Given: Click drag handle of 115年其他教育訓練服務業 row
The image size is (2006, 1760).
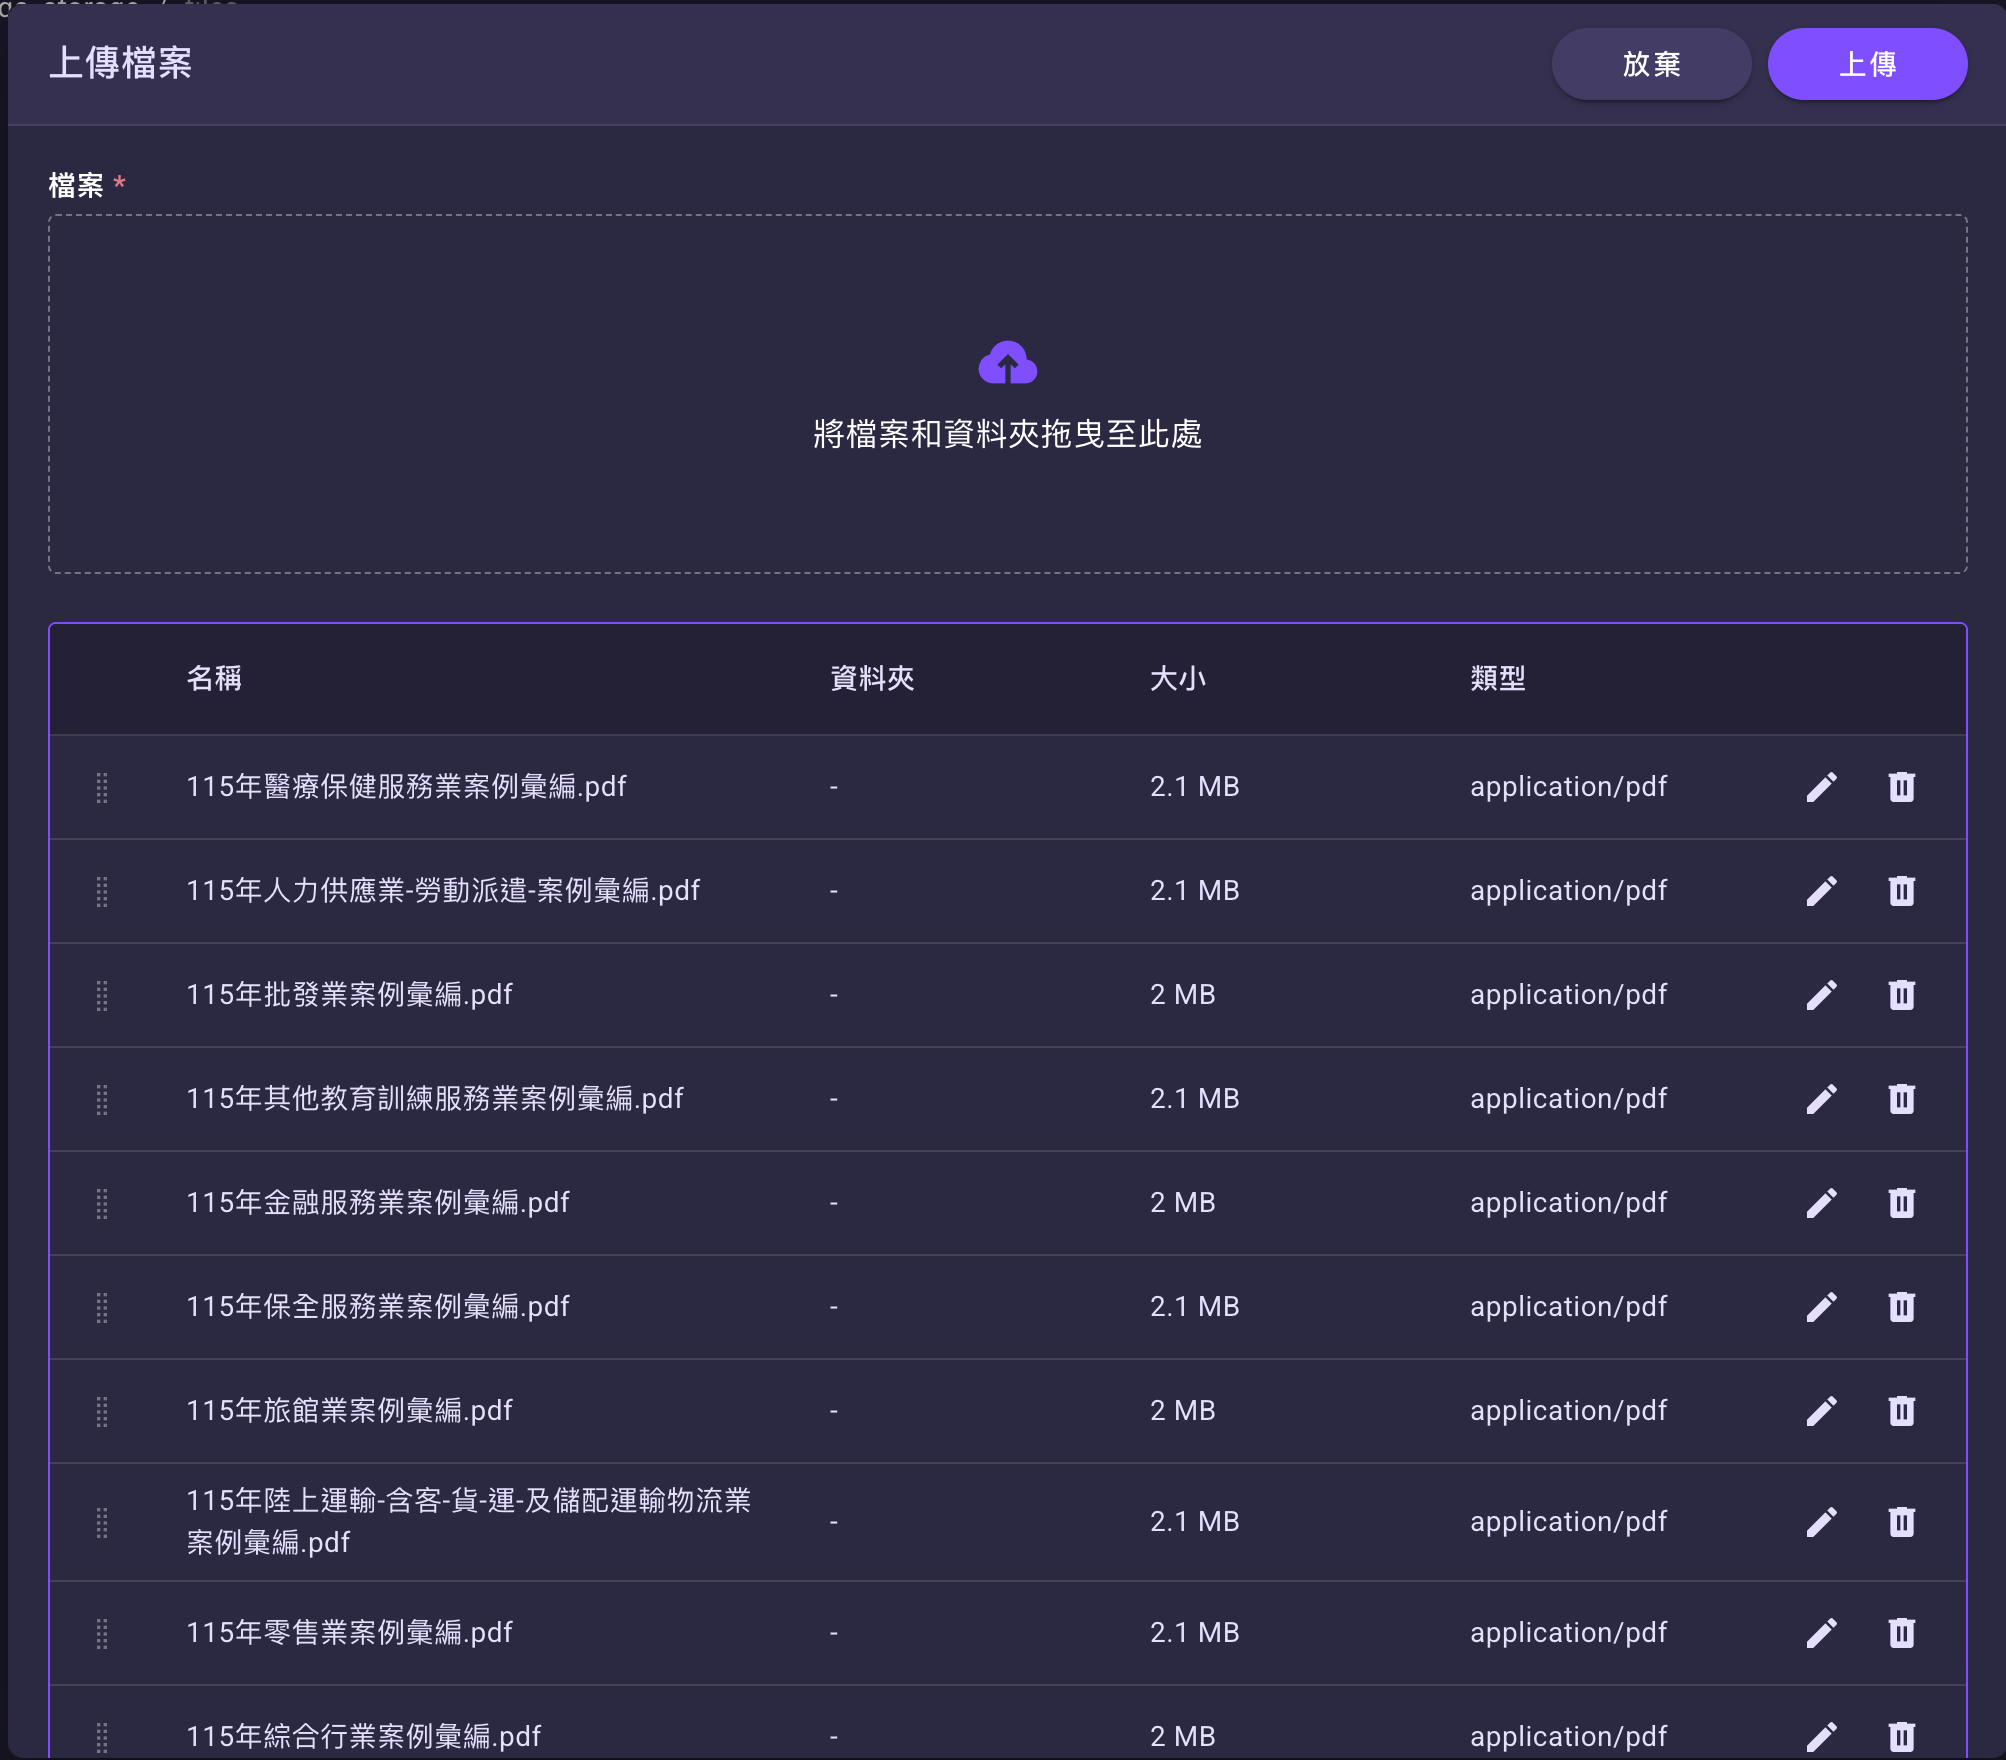Looking at the screenshot, I should [102, 1099].
